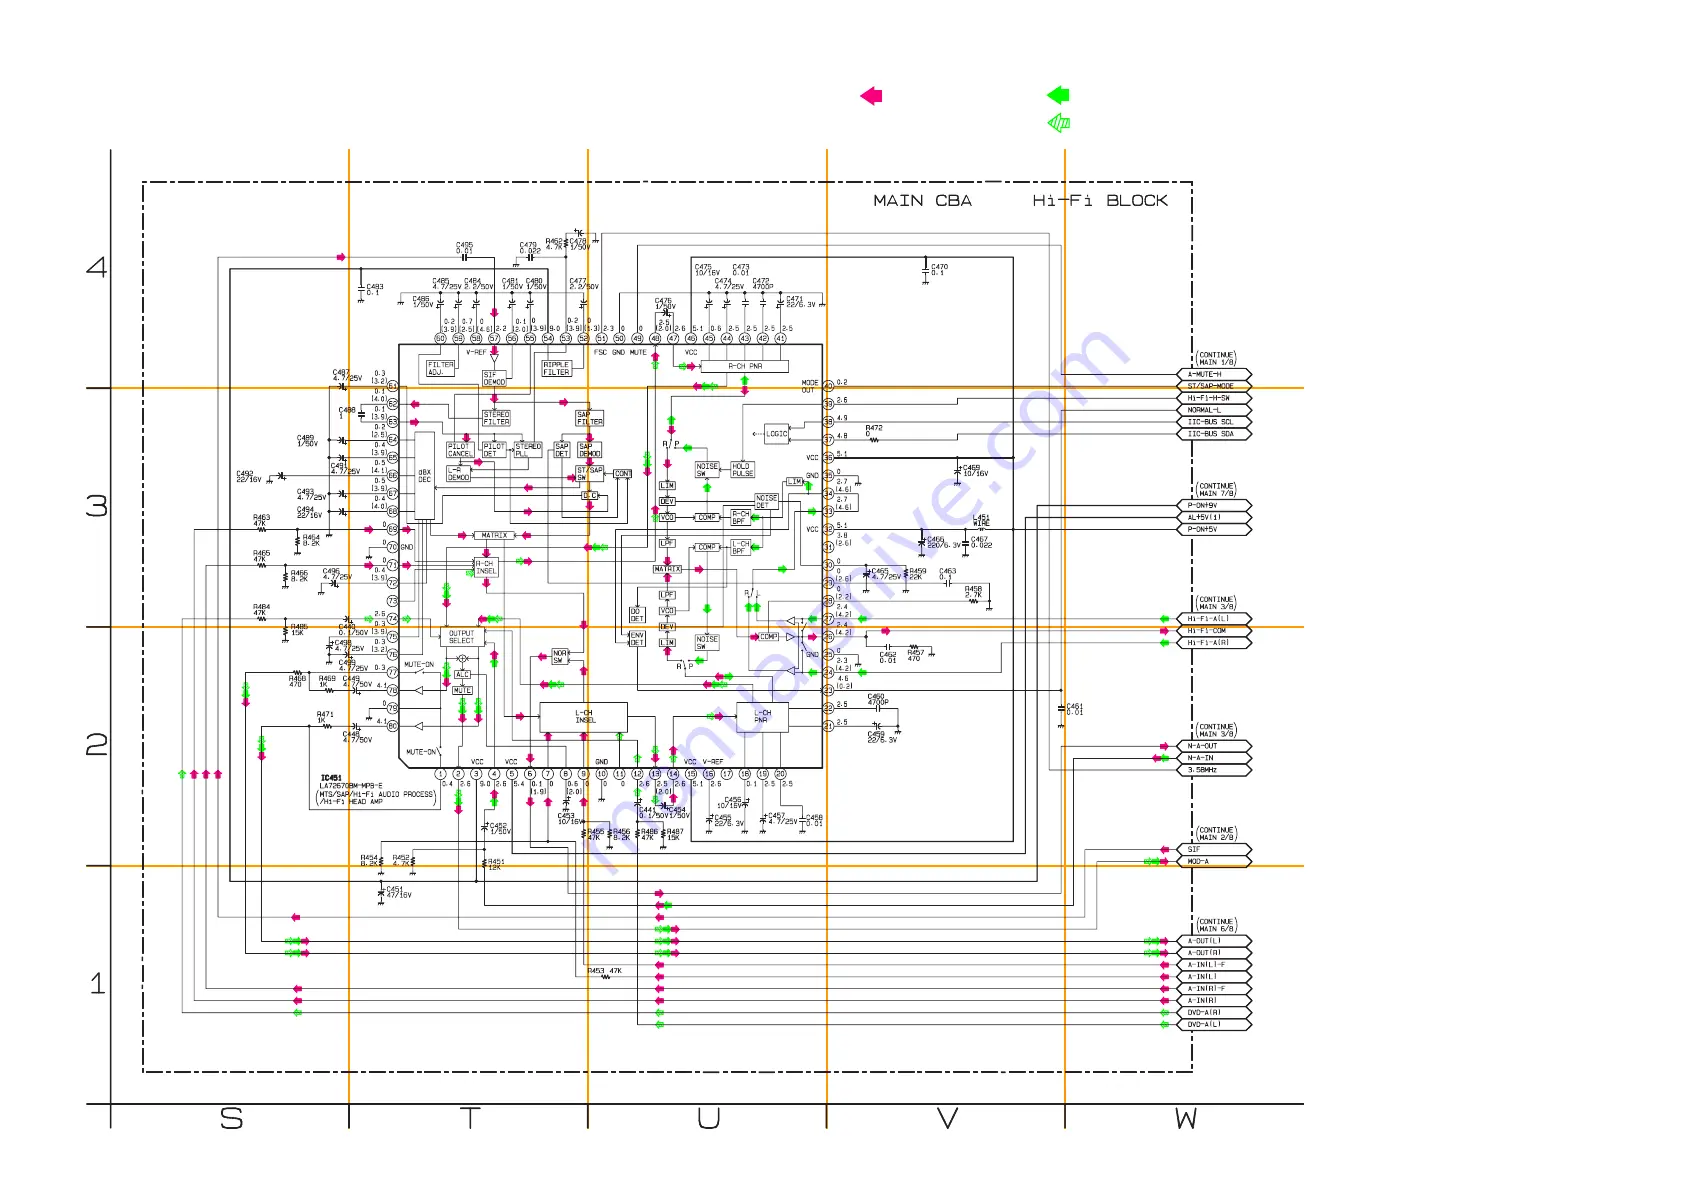1701x1191 pixels.
Task: Click the A-OUT(R) connector
Action: pos(1213,953)
